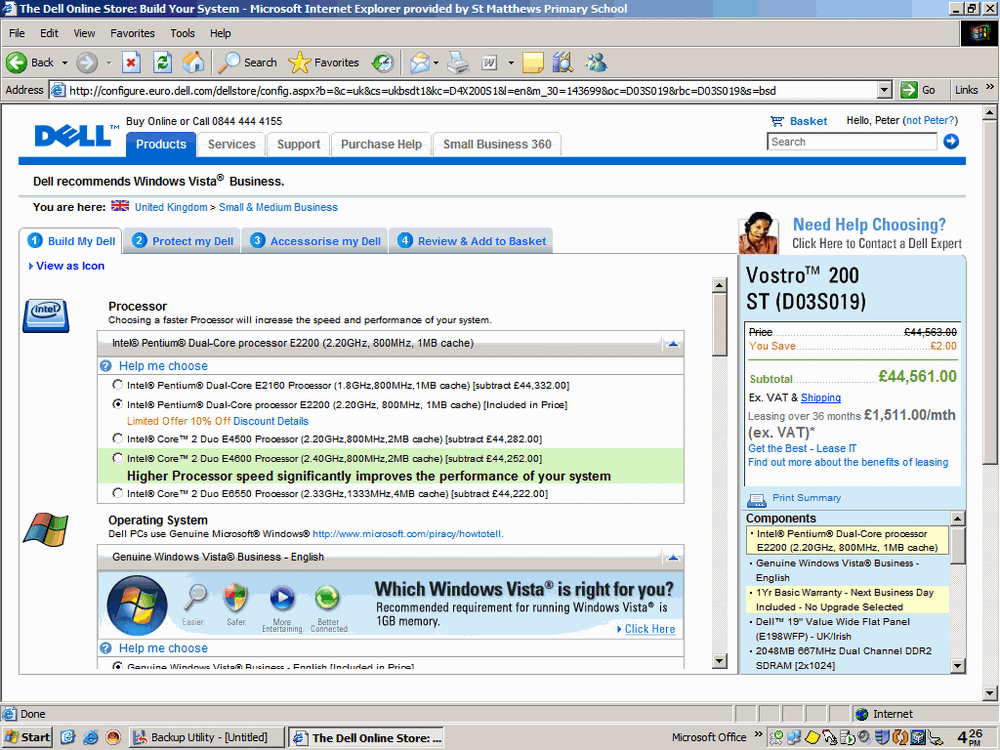Stop page loading with the red X icon

[x=131, y=62]
